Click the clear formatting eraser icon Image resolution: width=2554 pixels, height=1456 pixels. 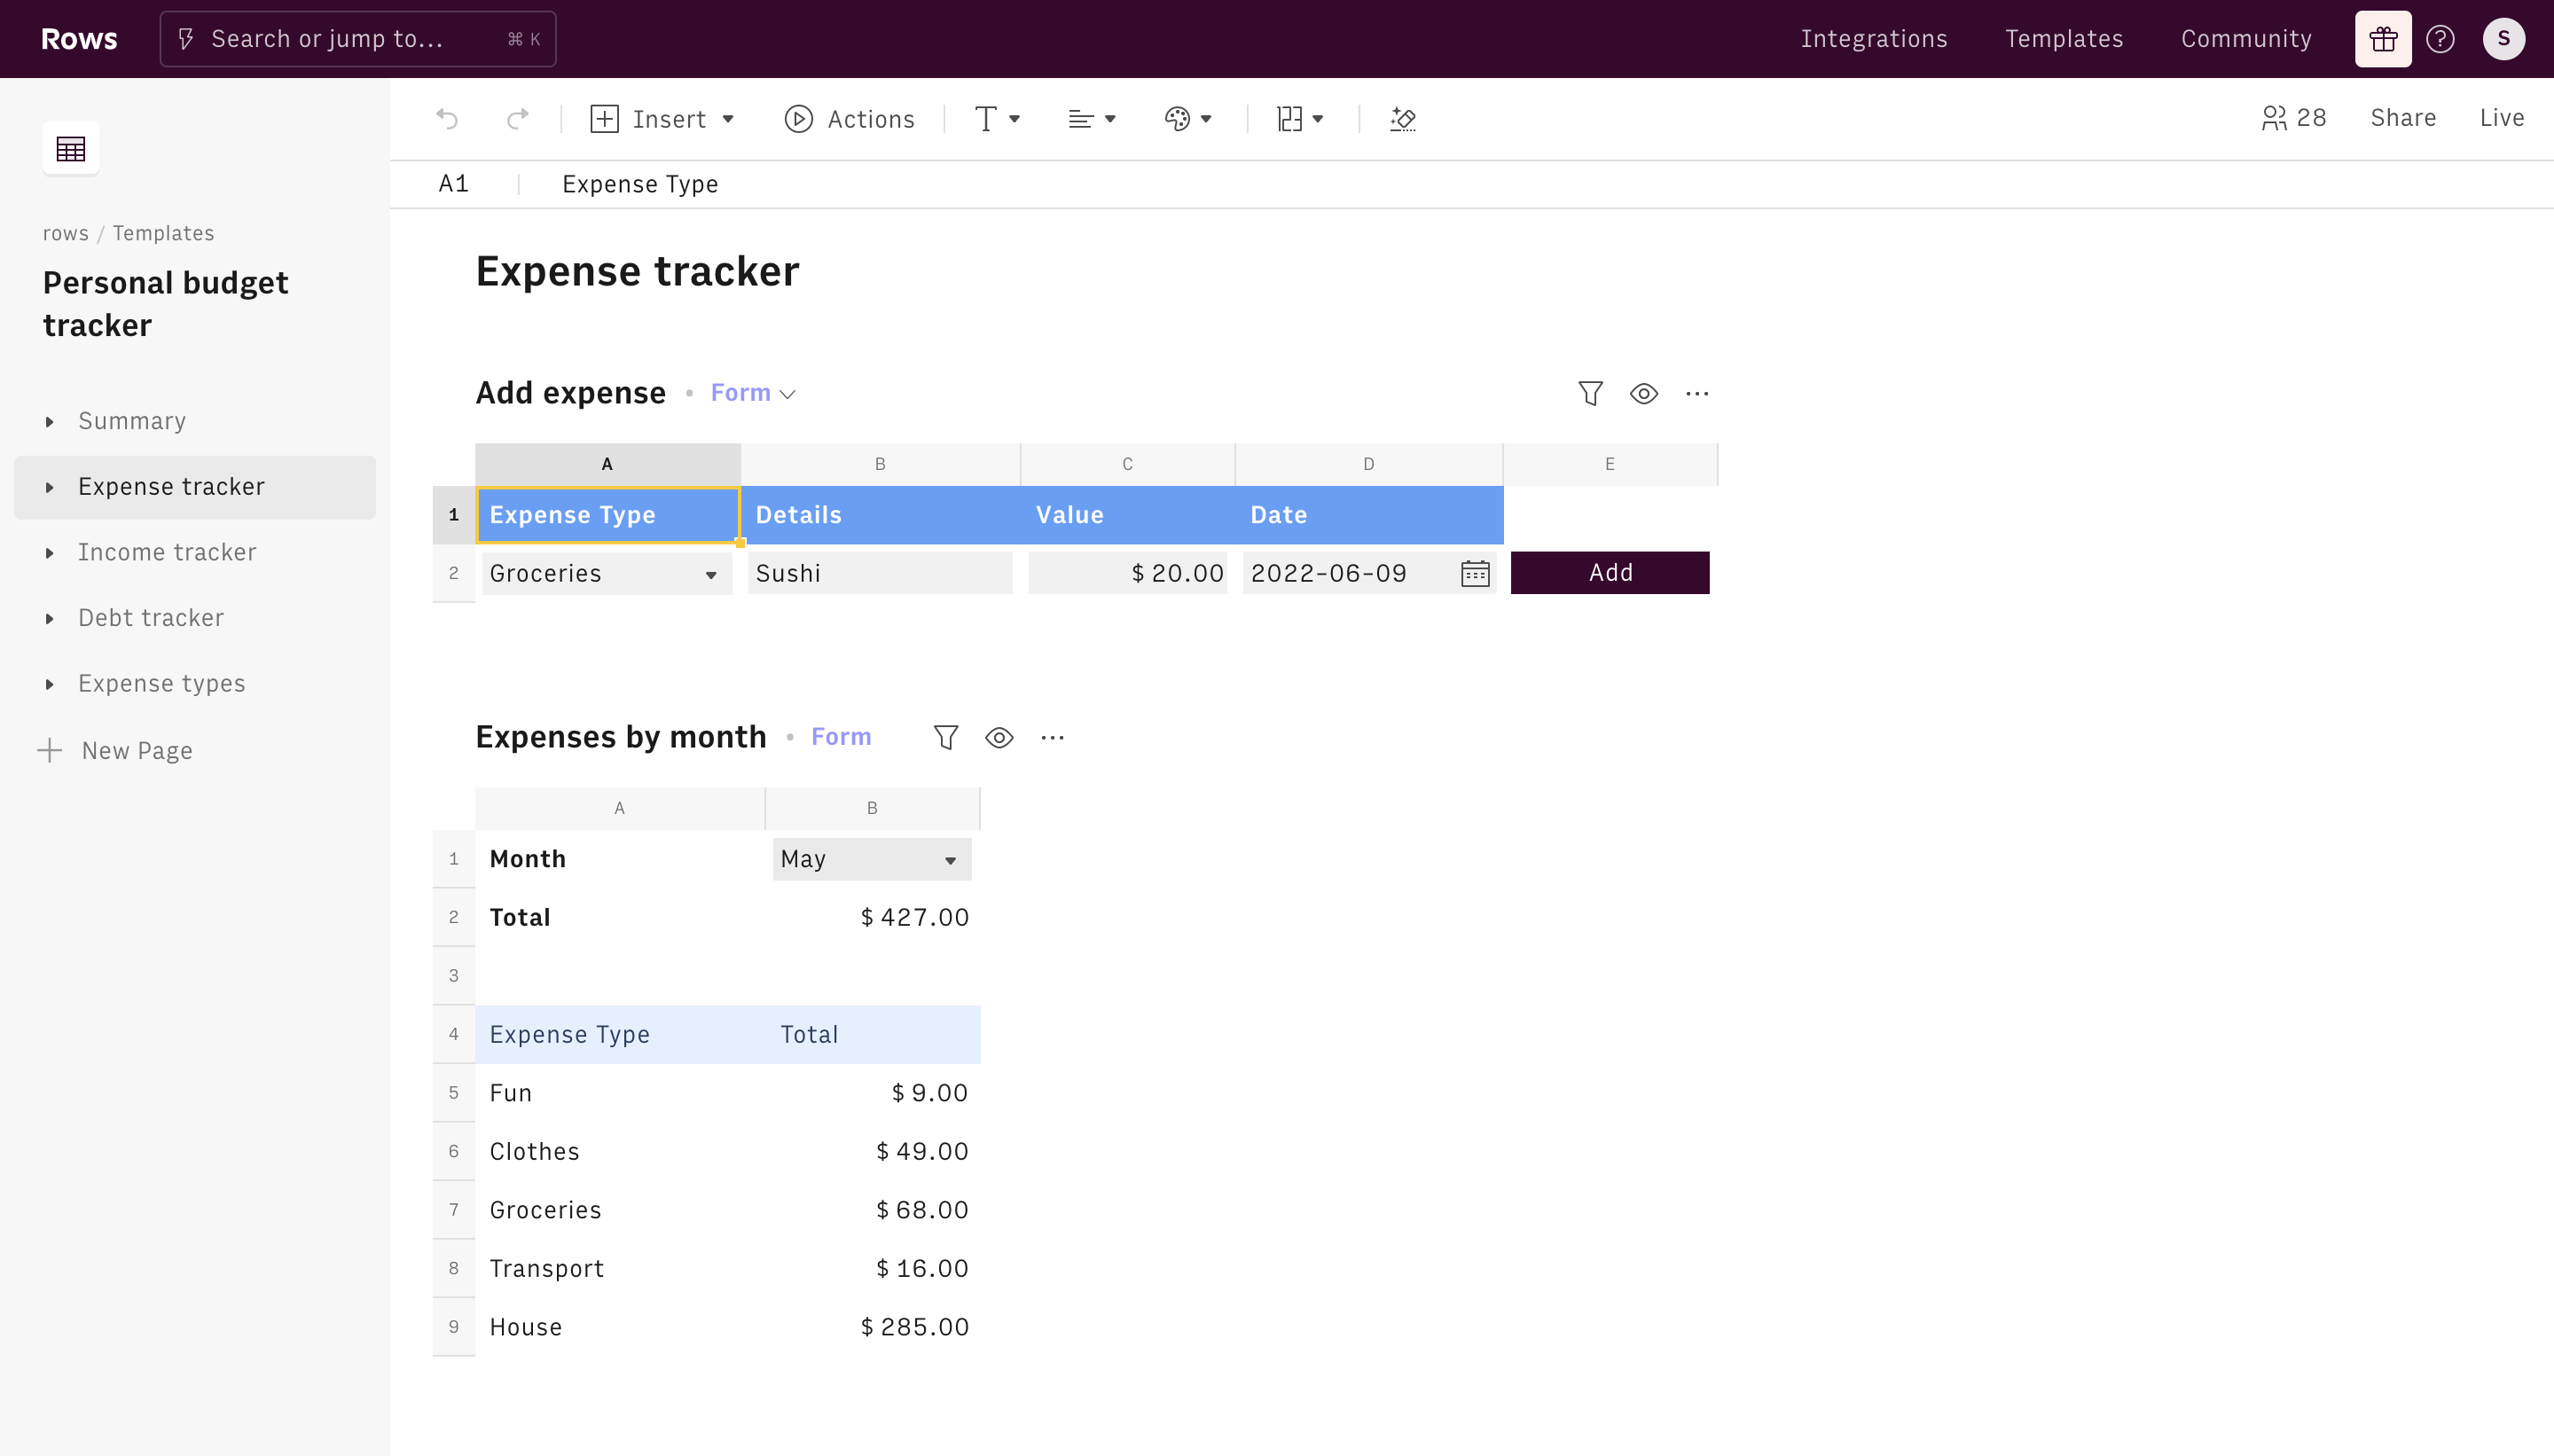(x=1402, y=119)
